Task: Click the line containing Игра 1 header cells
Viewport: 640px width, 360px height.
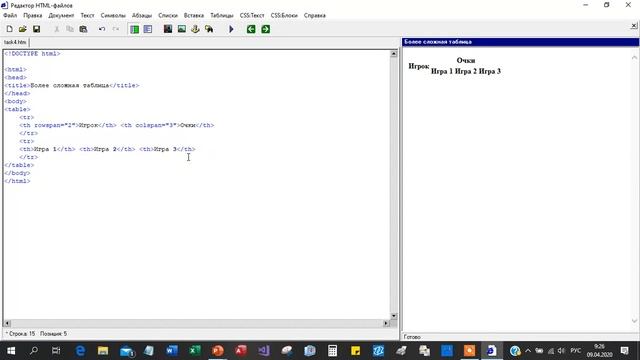Action: [107, 149]
